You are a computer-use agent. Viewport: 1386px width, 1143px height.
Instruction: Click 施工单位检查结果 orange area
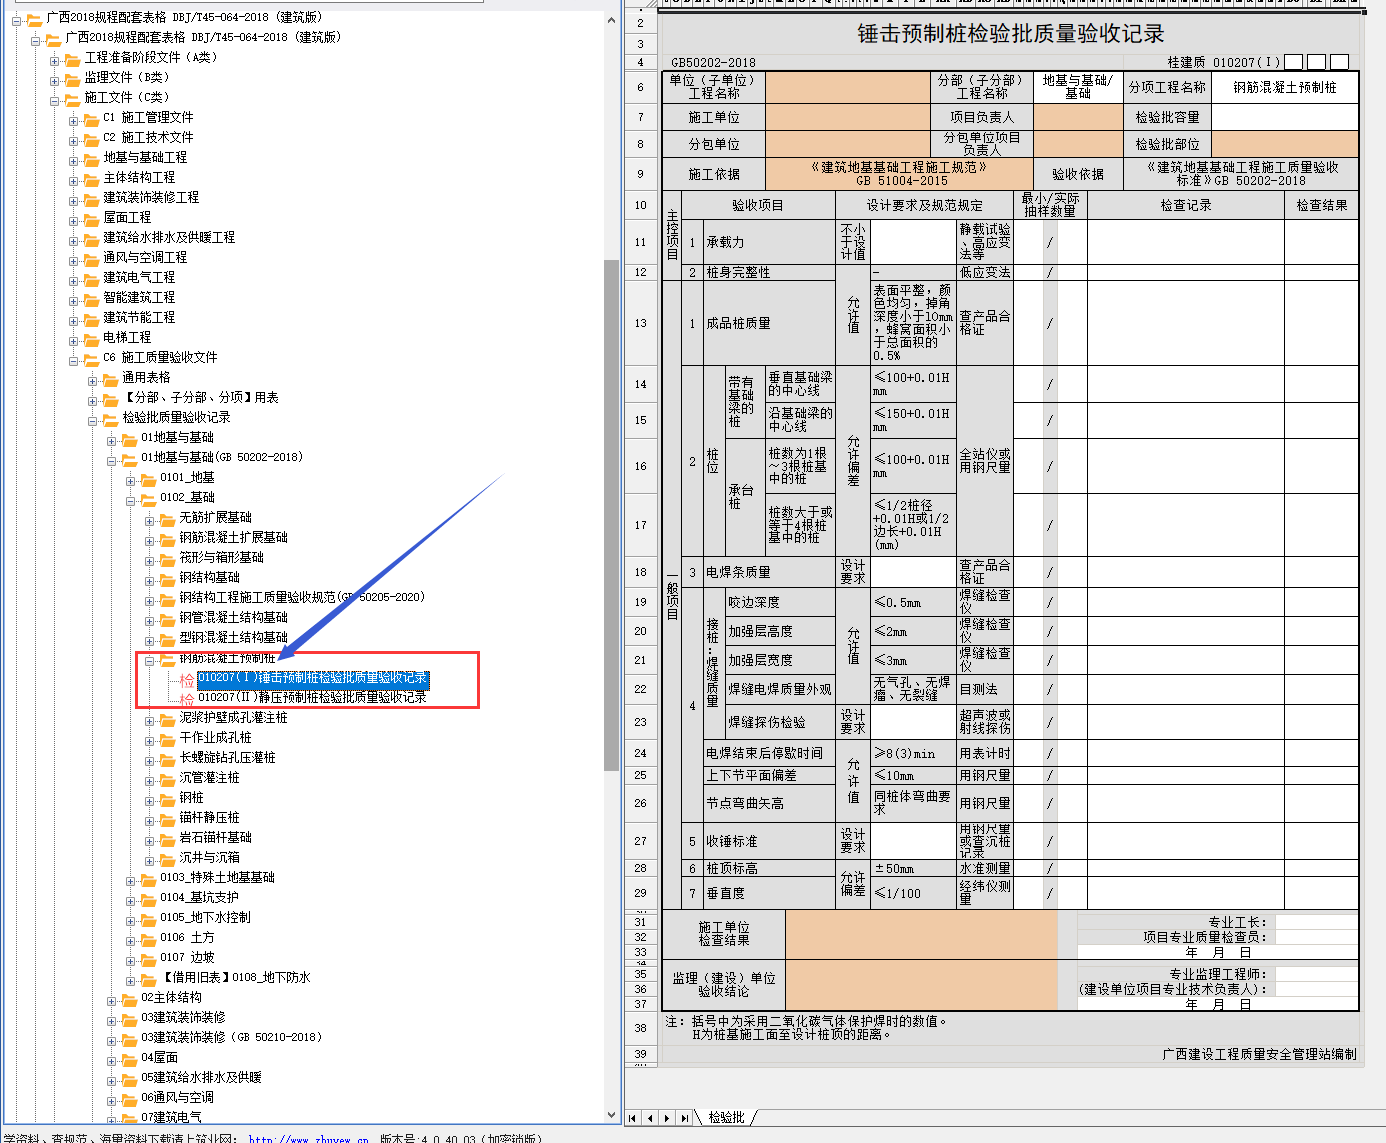tap(922, 936)
